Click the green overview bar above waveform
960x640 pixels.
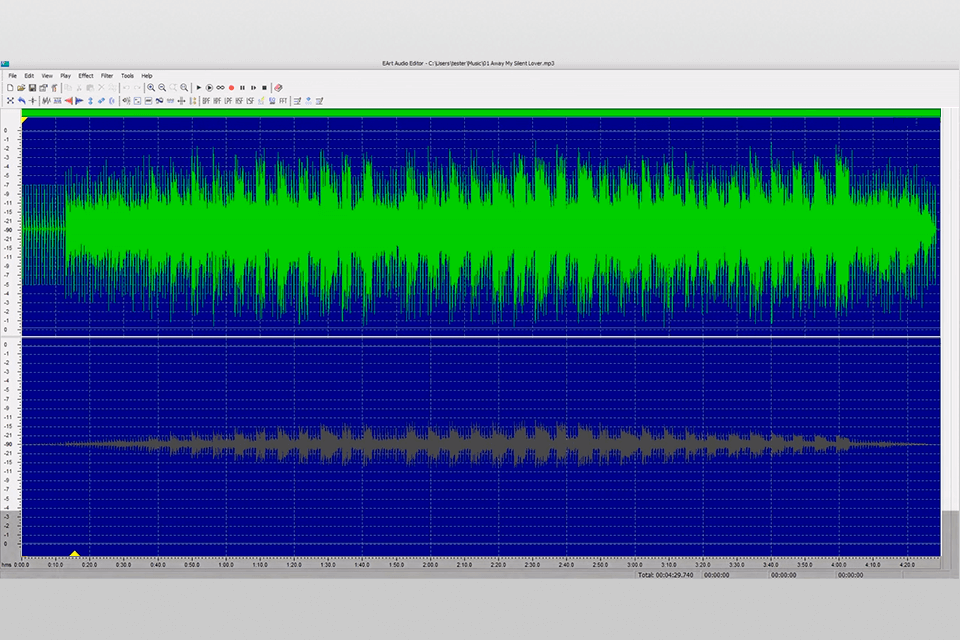pos(481,113)
